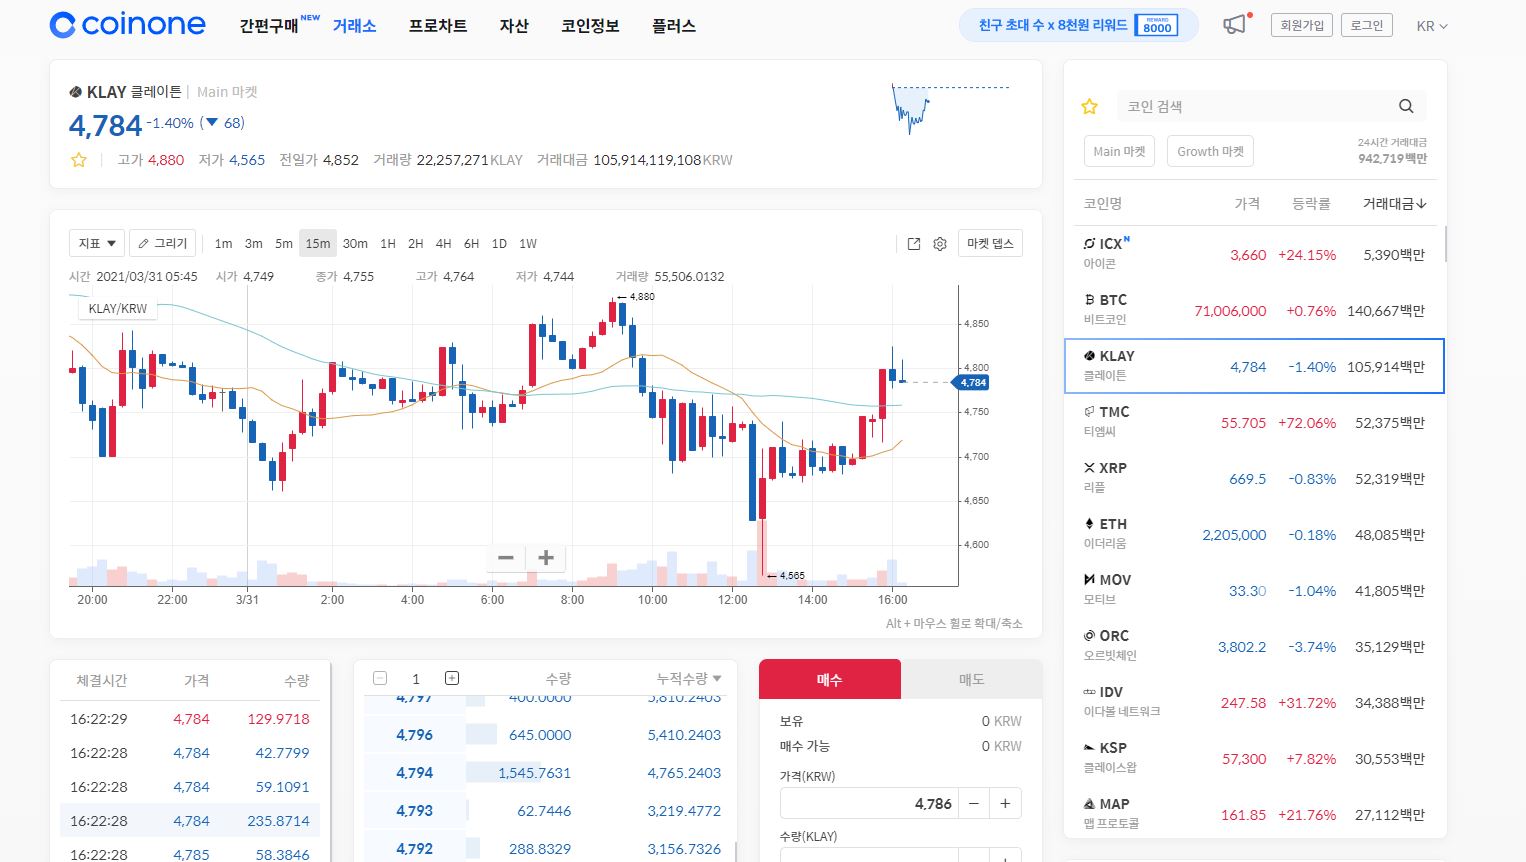
Task: Click the 마켓 뎁스 button
Action: pos(990,243)
